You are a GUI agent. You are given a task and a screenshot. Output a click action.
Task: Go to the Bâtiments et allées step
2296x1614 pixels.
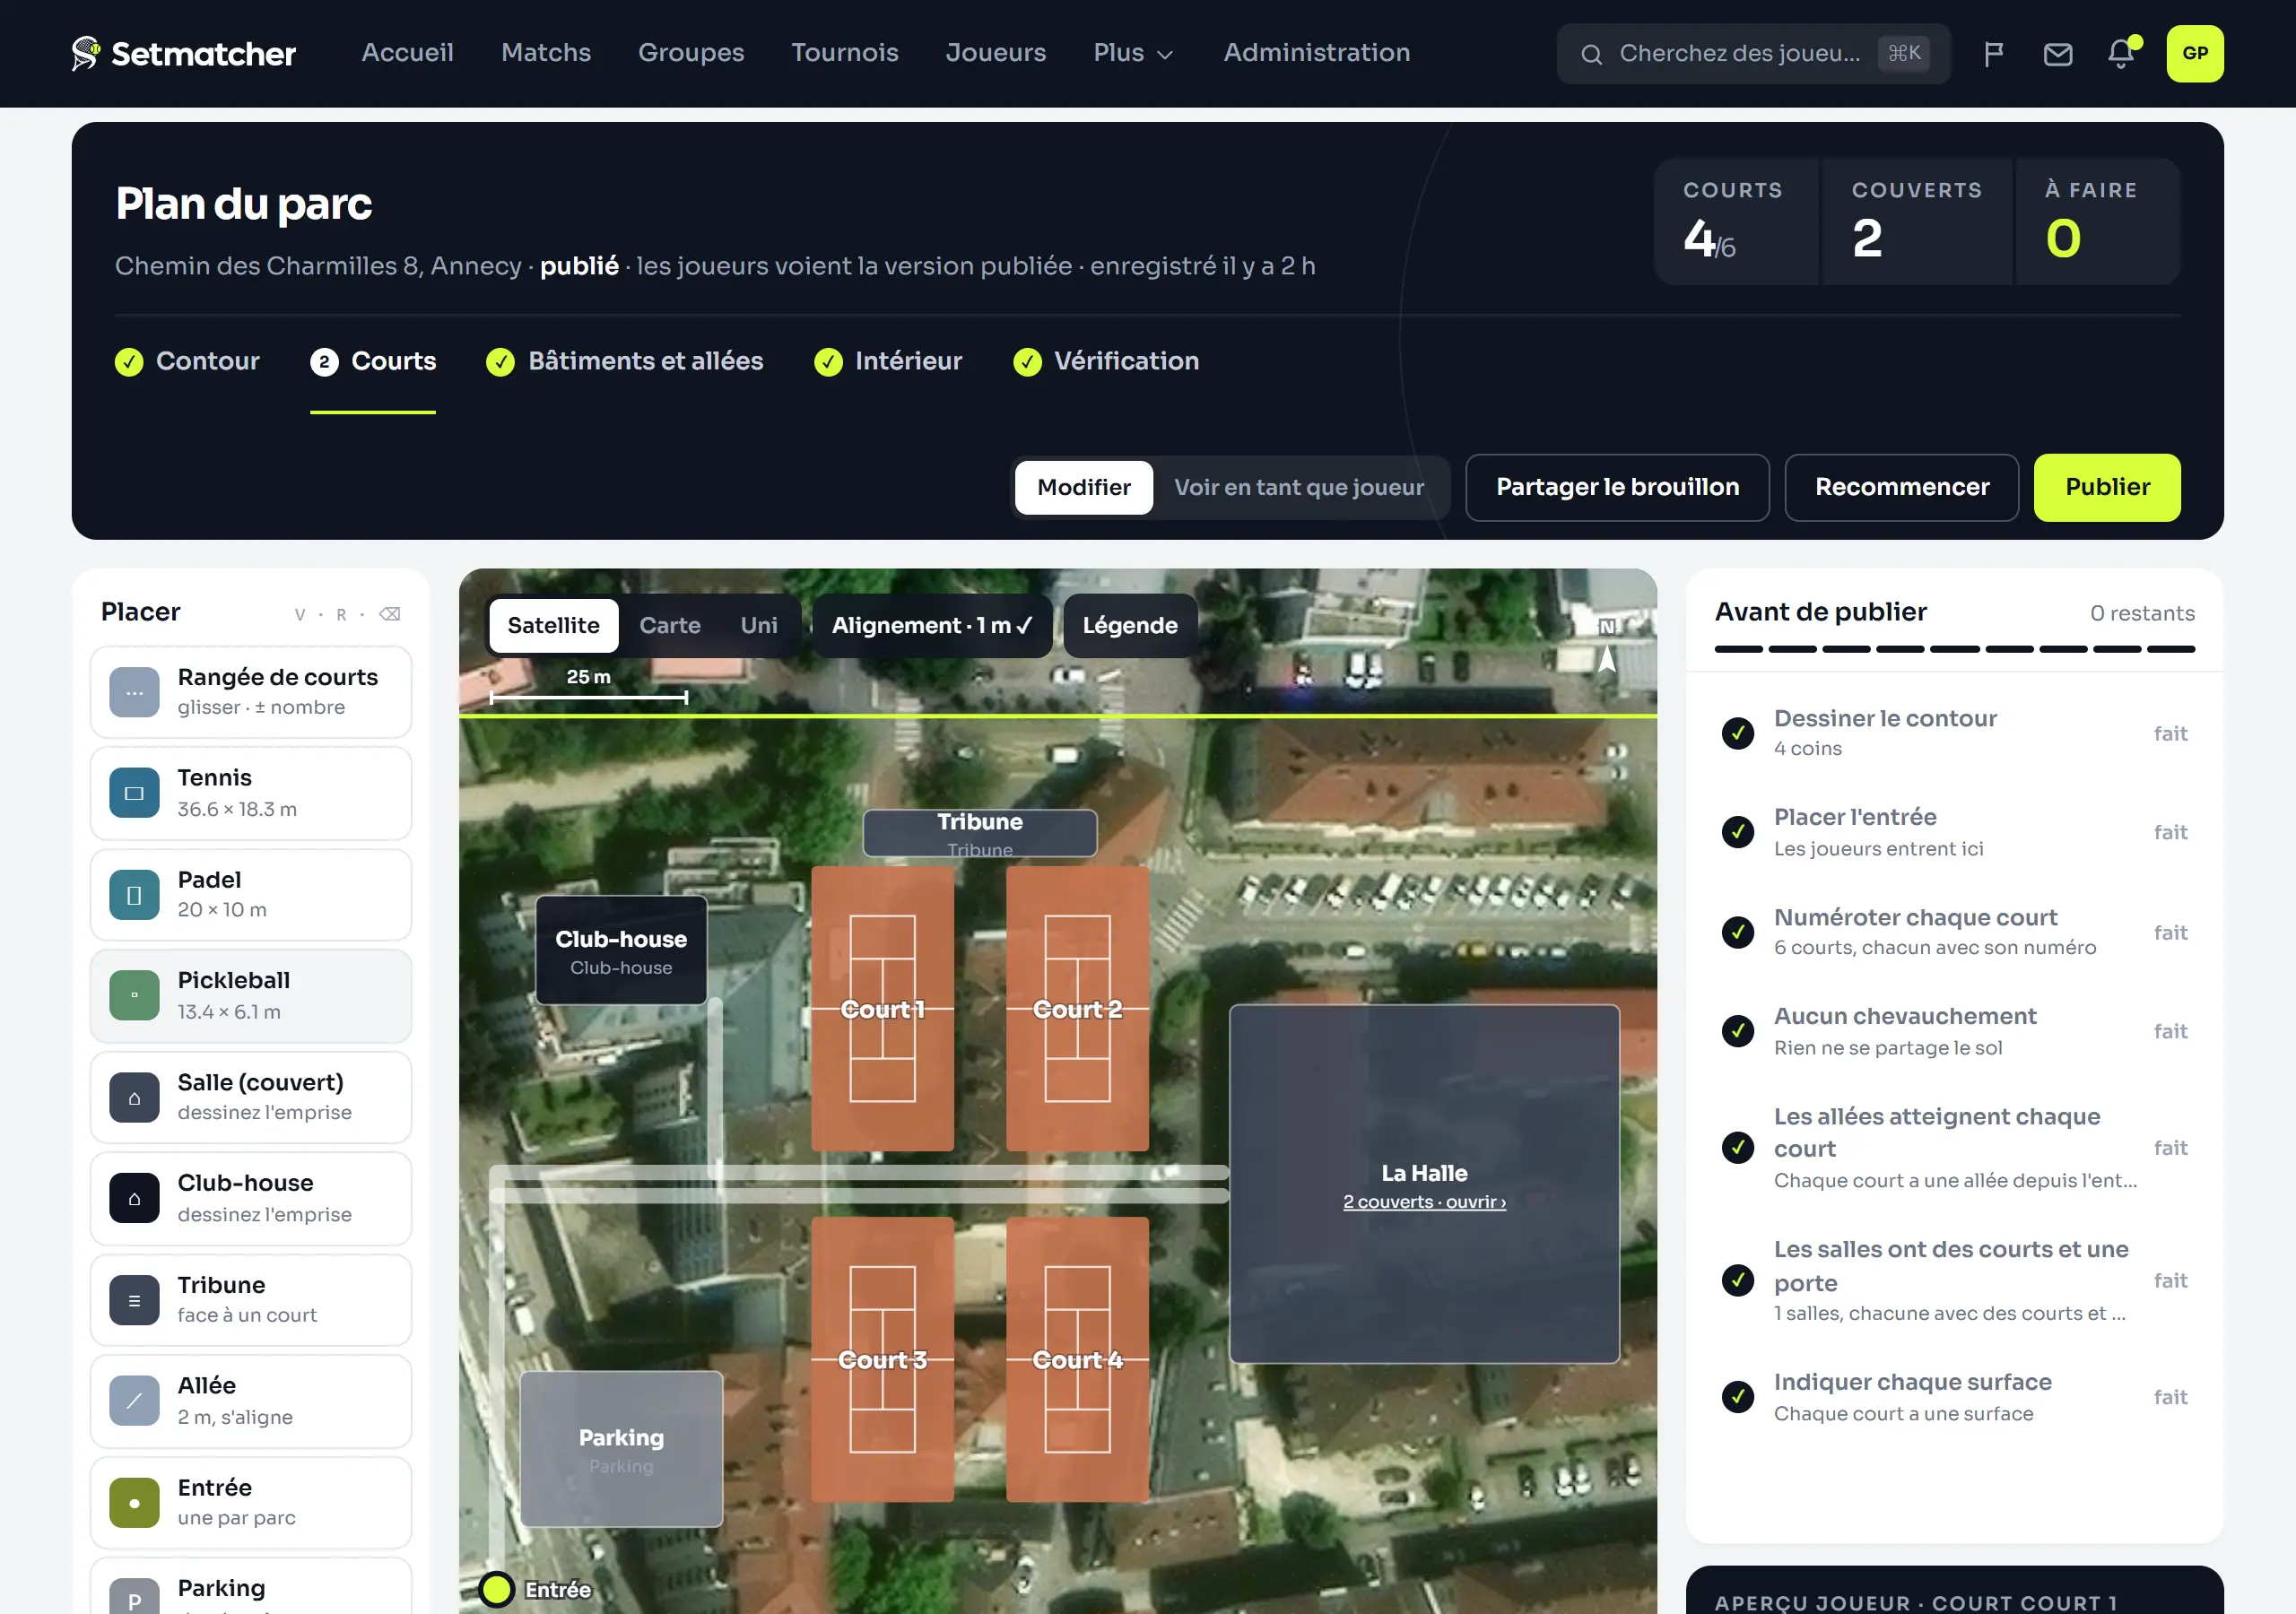pos(624,361)
